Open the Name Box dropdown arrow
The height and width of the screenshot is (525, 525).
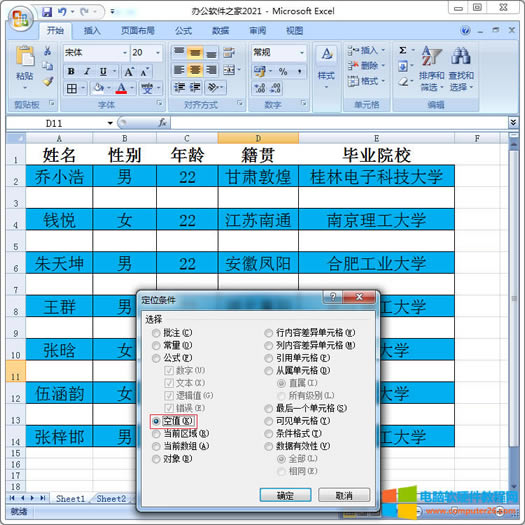pos(110,123)
